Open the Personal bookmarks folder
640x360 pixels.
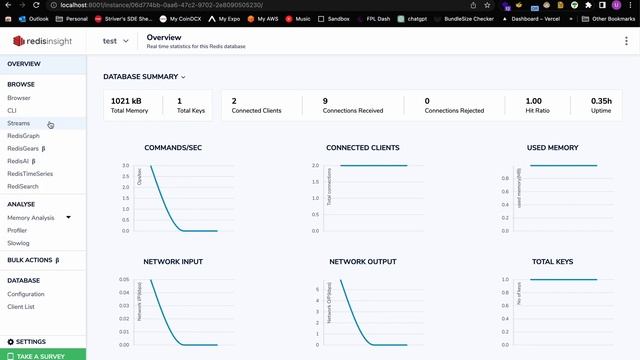click(71, 19)
